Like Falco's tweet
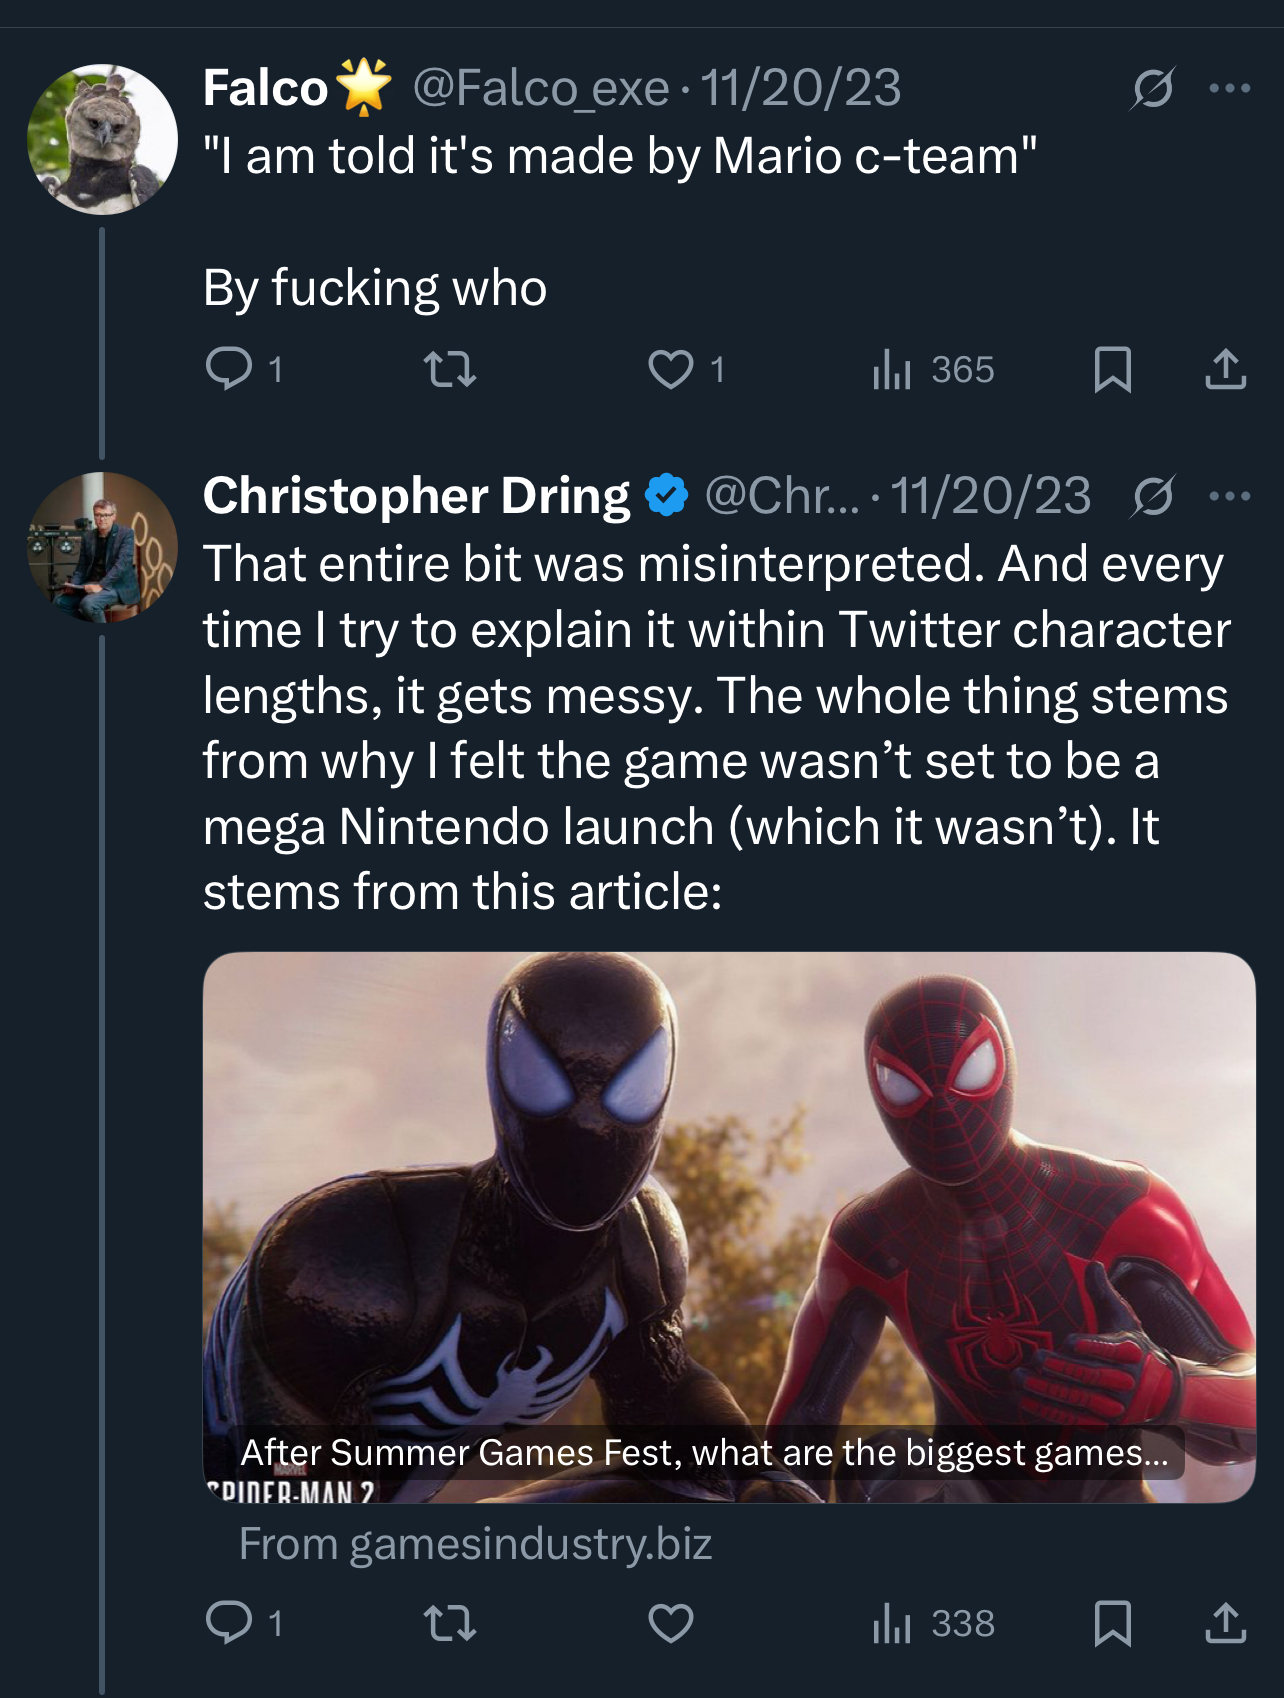This screenshot has height=1698, width=1284. [x=670, y=369]
